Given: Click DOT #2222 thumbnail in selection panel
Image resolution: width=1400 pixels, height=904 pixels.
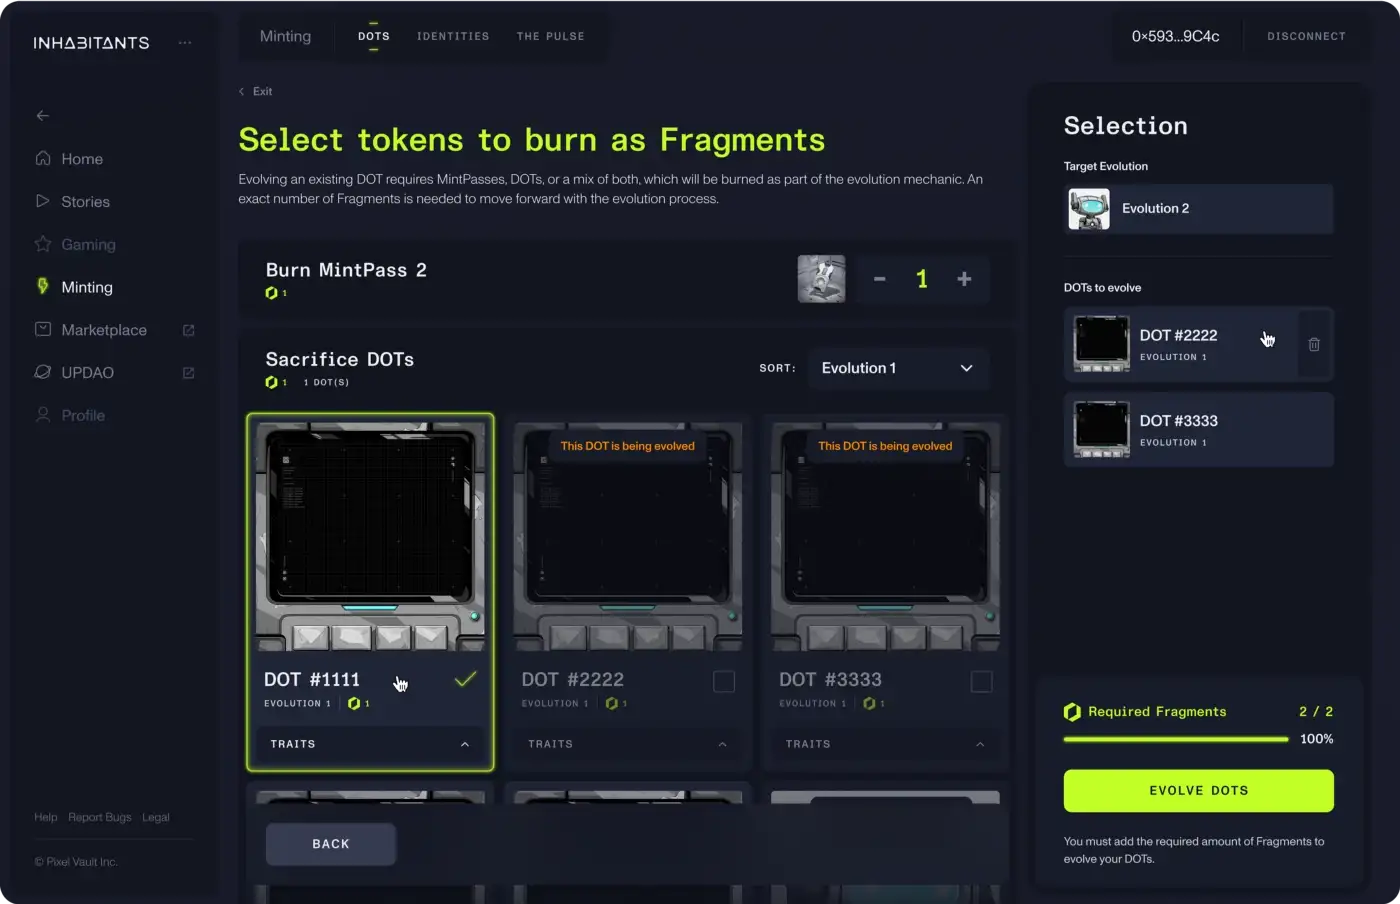Looking at the screenshot, I should click(1101, 344).
